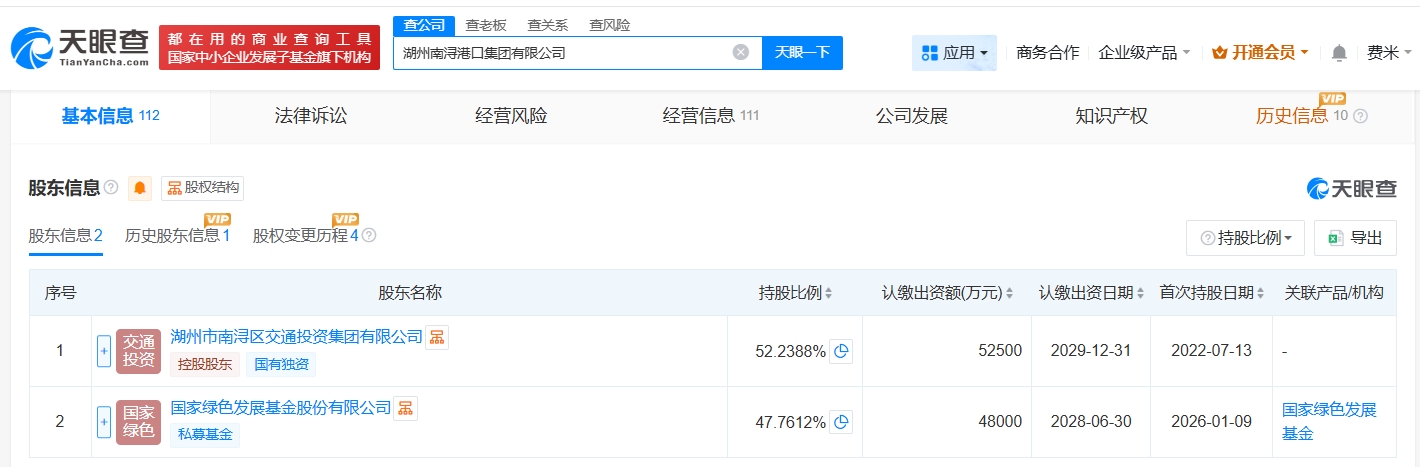Viewport: 1420px width, 467px height.
Task: Click the 天眼一下 search button
Action: coord(802,53)
